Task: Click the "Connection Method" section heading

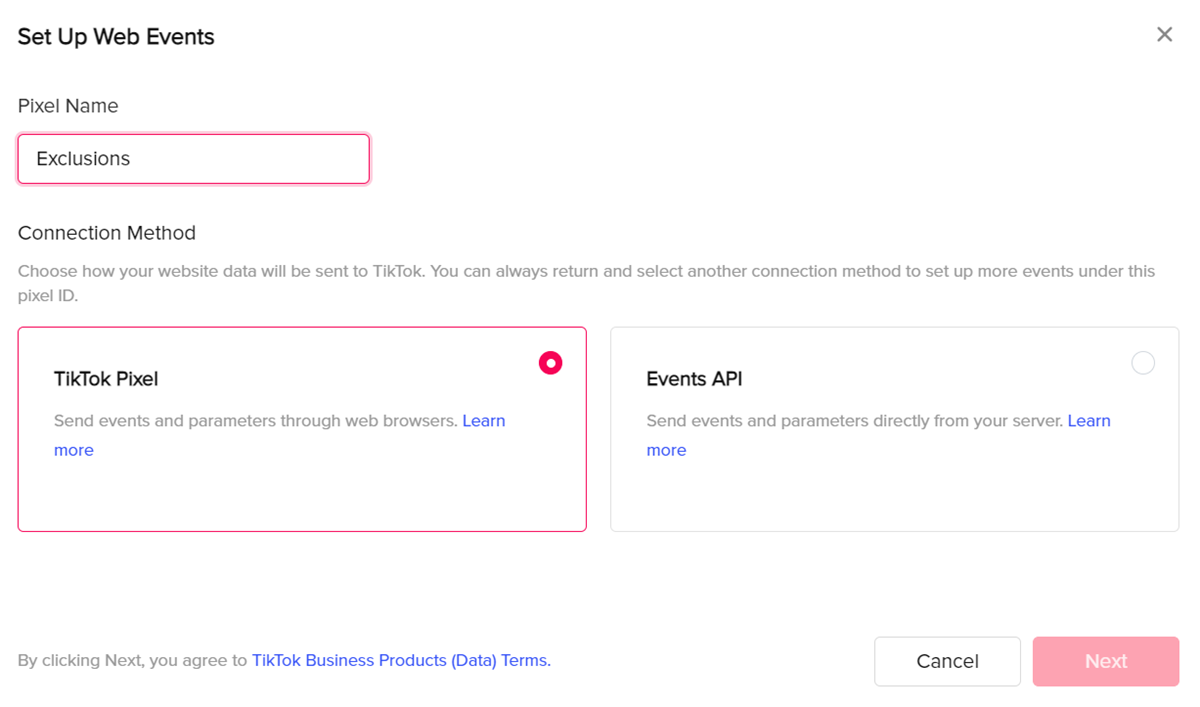Action: click(x=107, y=233)
